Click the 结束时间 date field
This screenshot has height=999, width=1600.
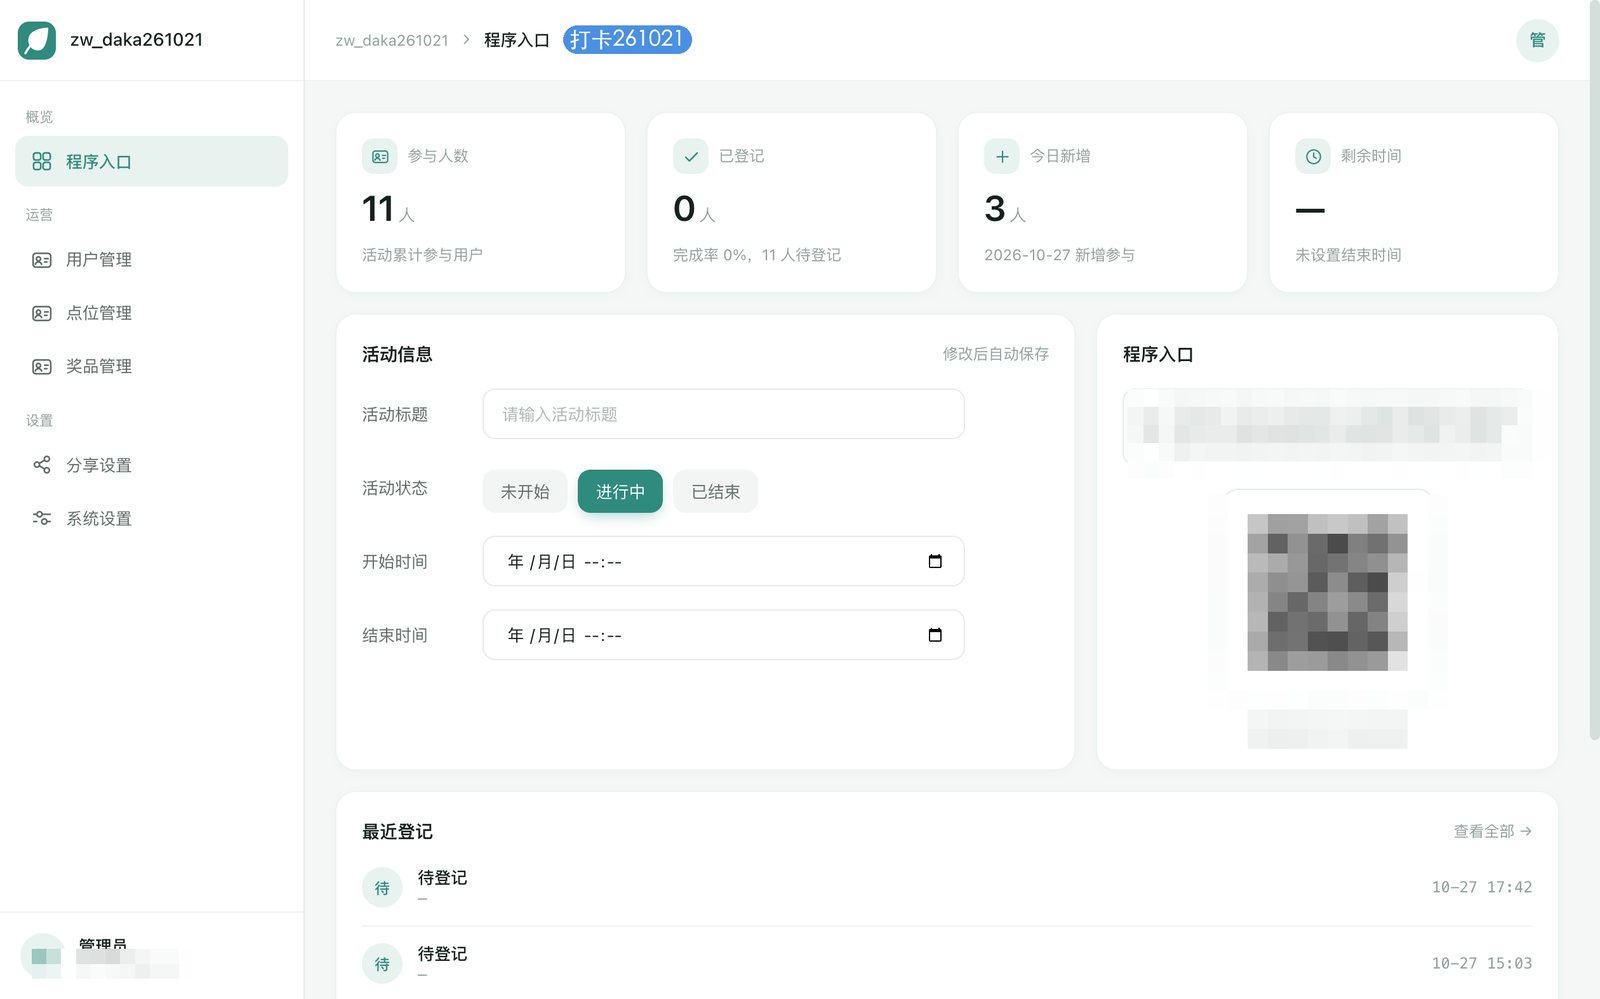click(x=723, y=635)
